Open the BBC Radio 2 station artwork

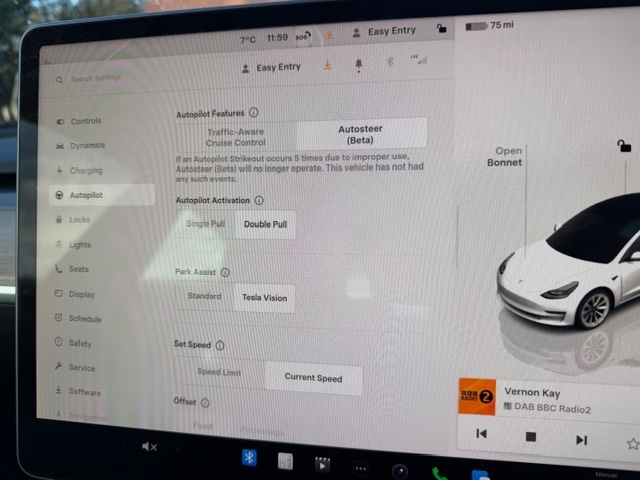click(477, 397)
